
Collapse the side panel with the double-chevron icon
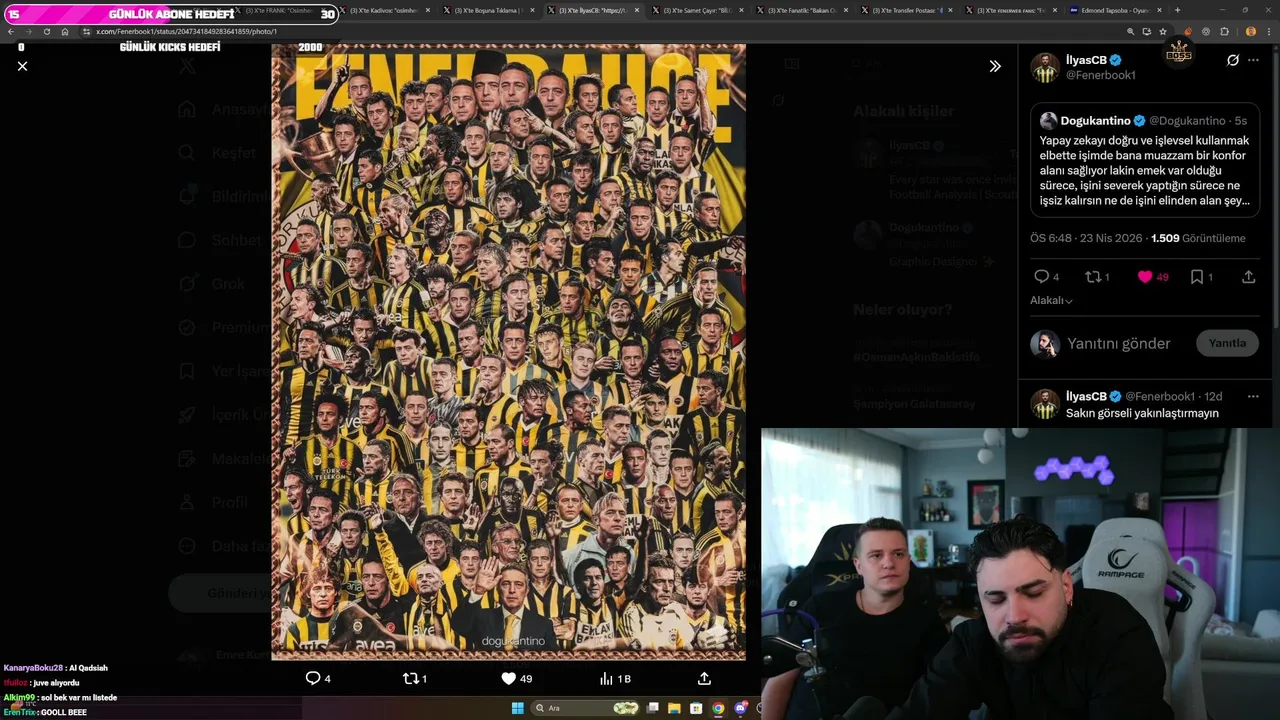pyautogui.click(x=995, y=66)
